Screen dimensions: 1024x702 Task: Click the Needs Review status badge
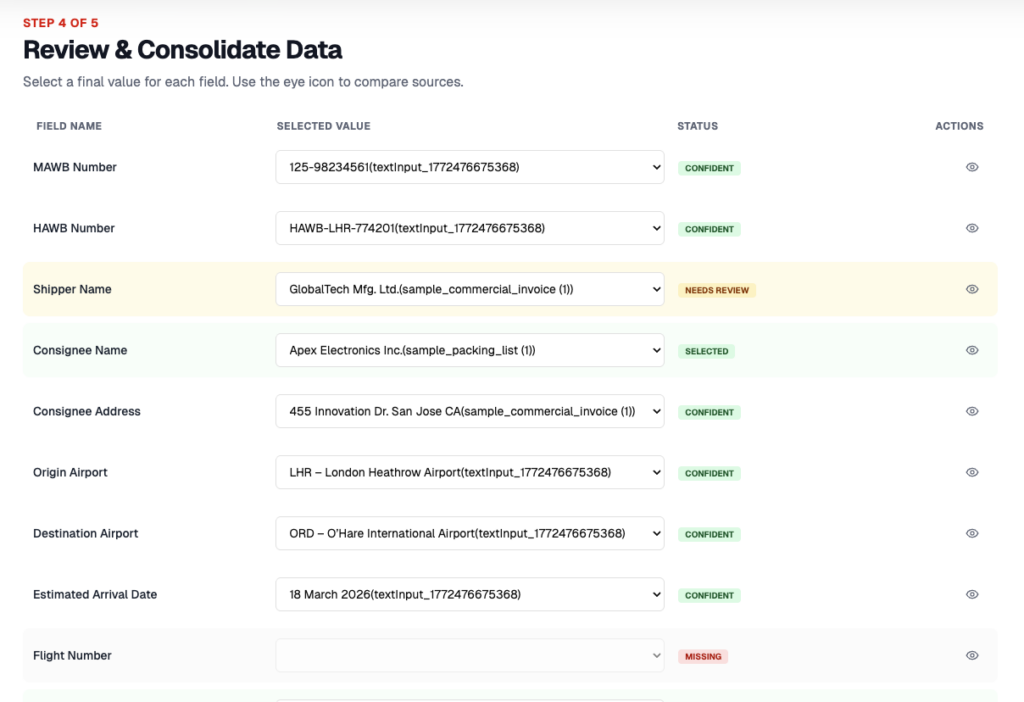click(716, 290)
